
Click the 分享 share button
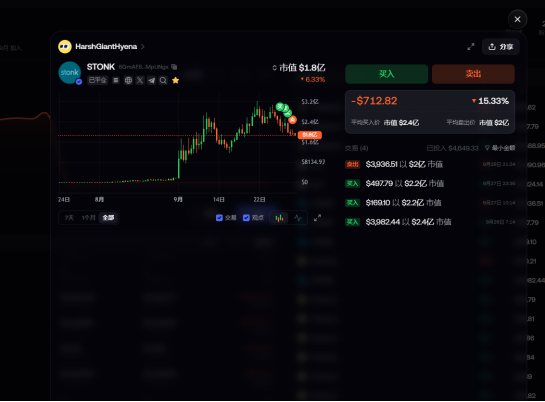point(501,47)
